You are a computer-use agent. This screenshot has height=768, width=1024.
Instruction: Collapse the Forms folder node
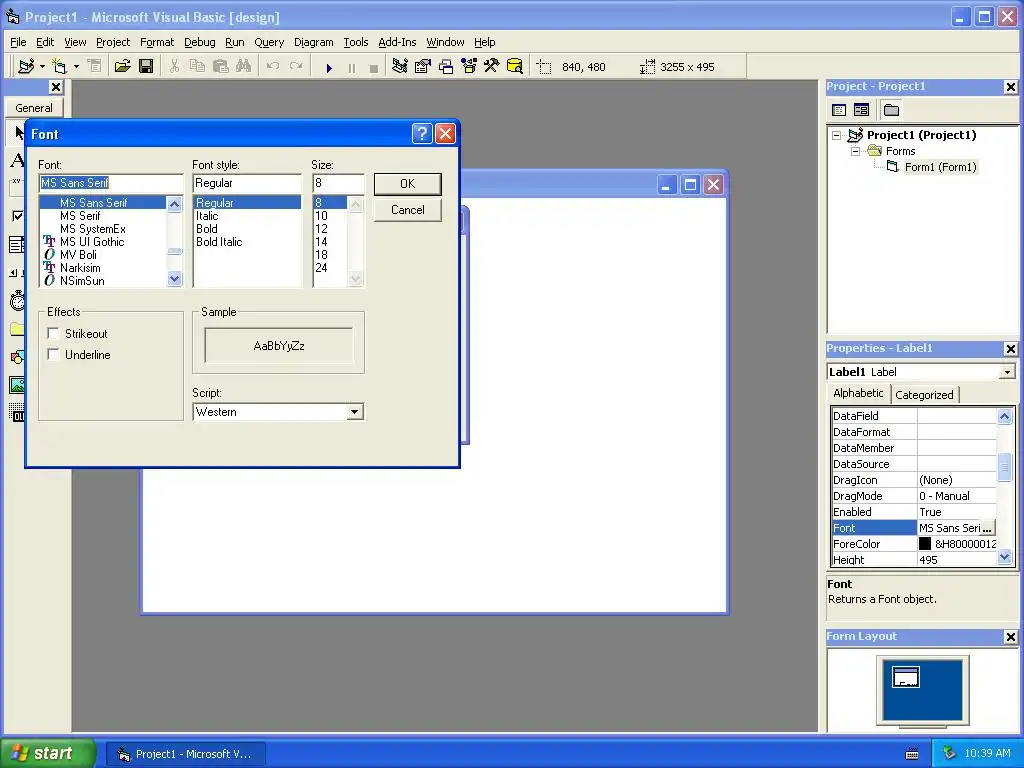tap(855, 151)
